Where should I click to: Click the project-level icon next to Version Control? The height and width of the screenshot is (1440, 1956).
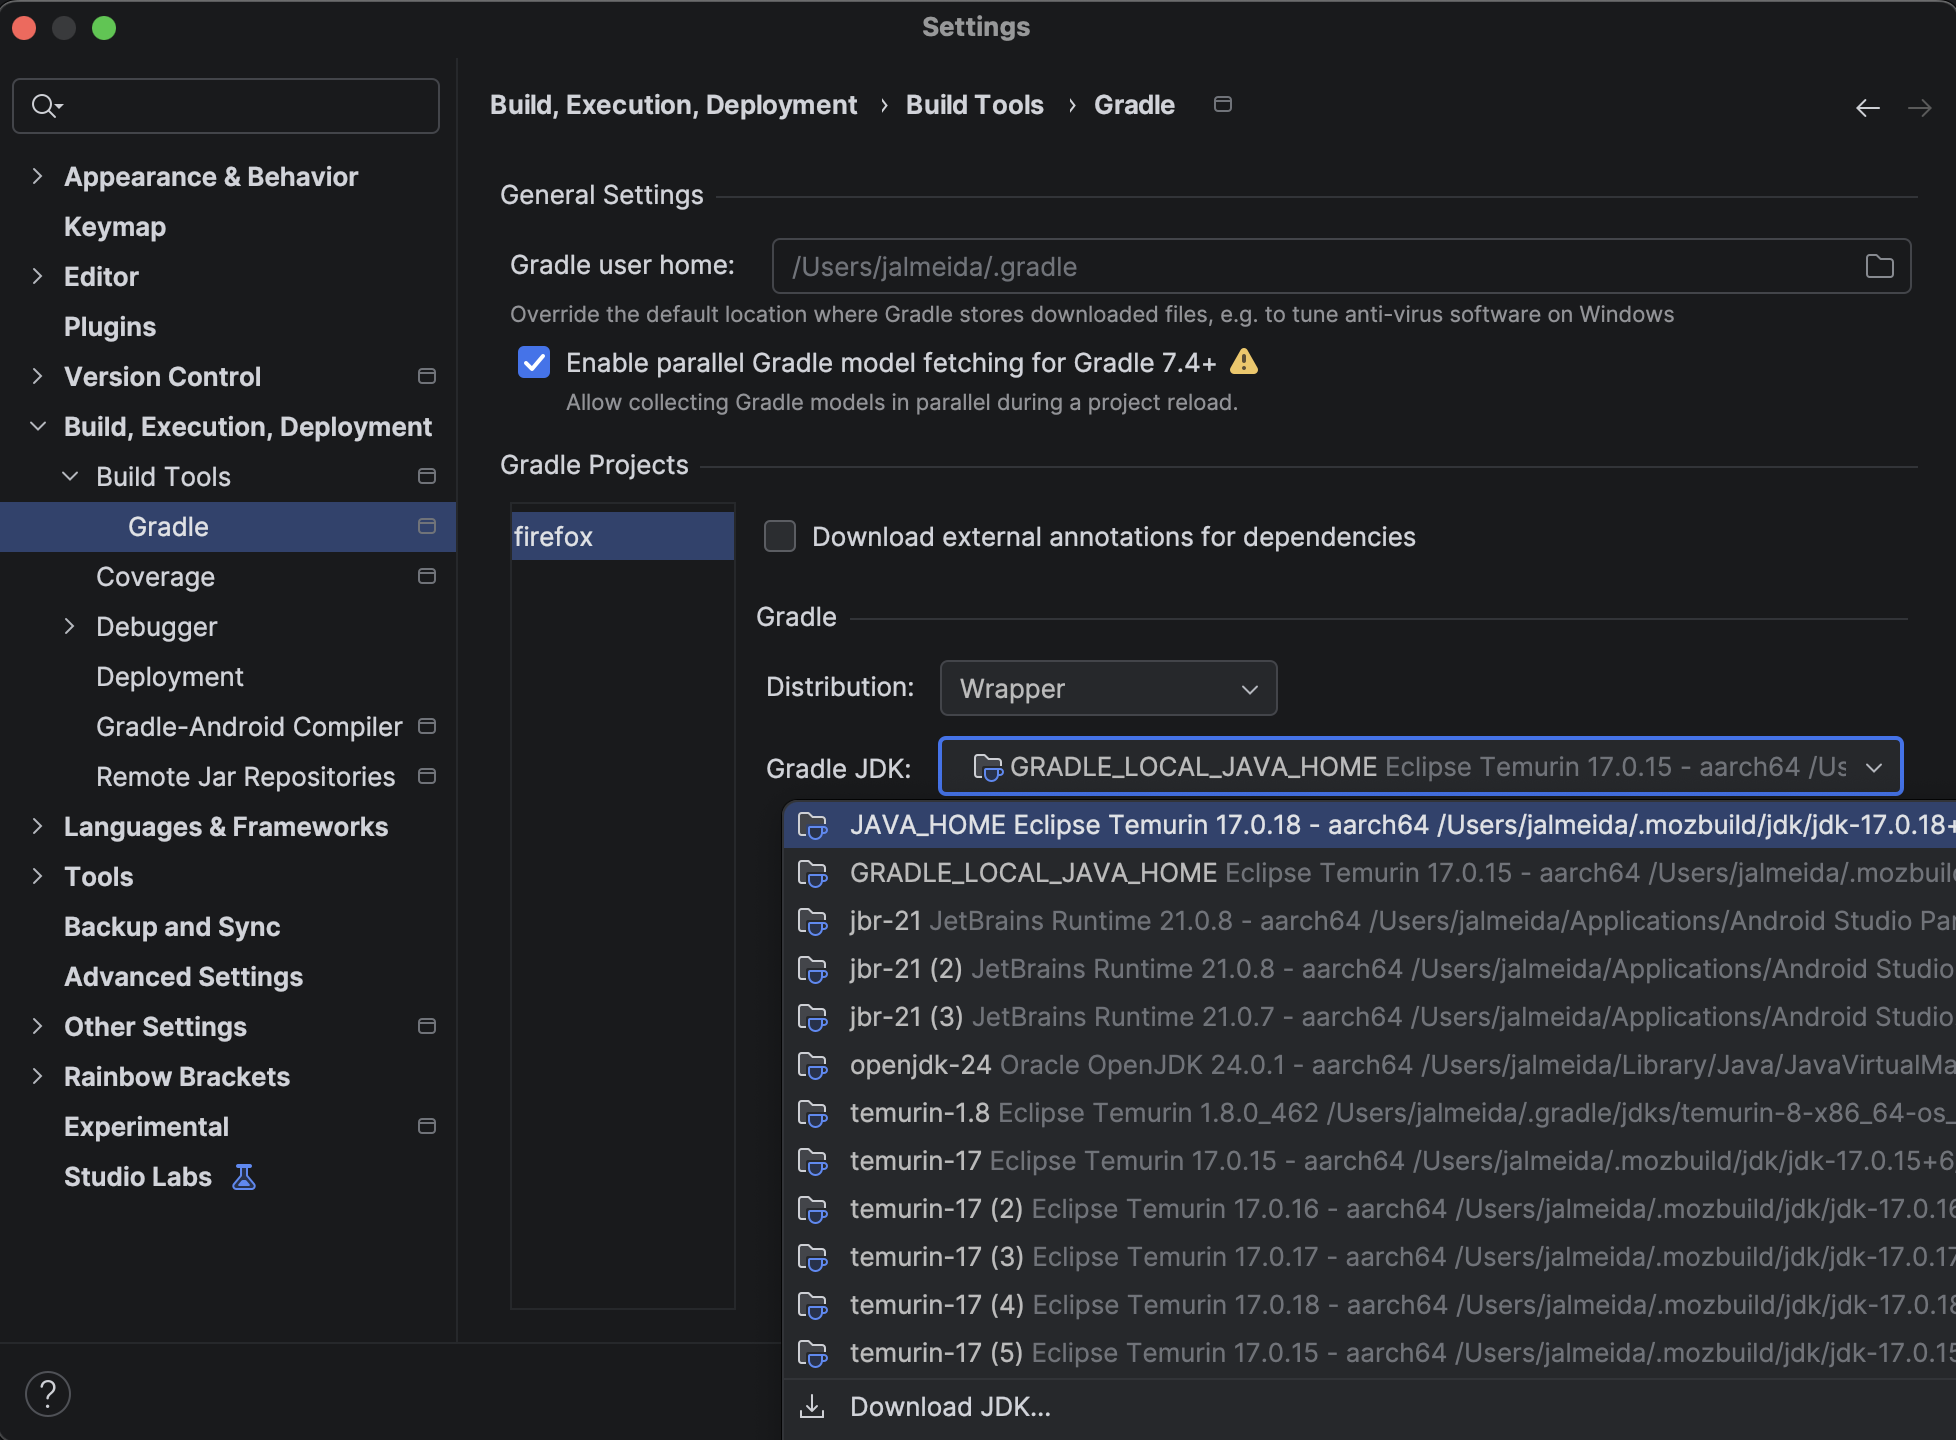coord(427,377)
